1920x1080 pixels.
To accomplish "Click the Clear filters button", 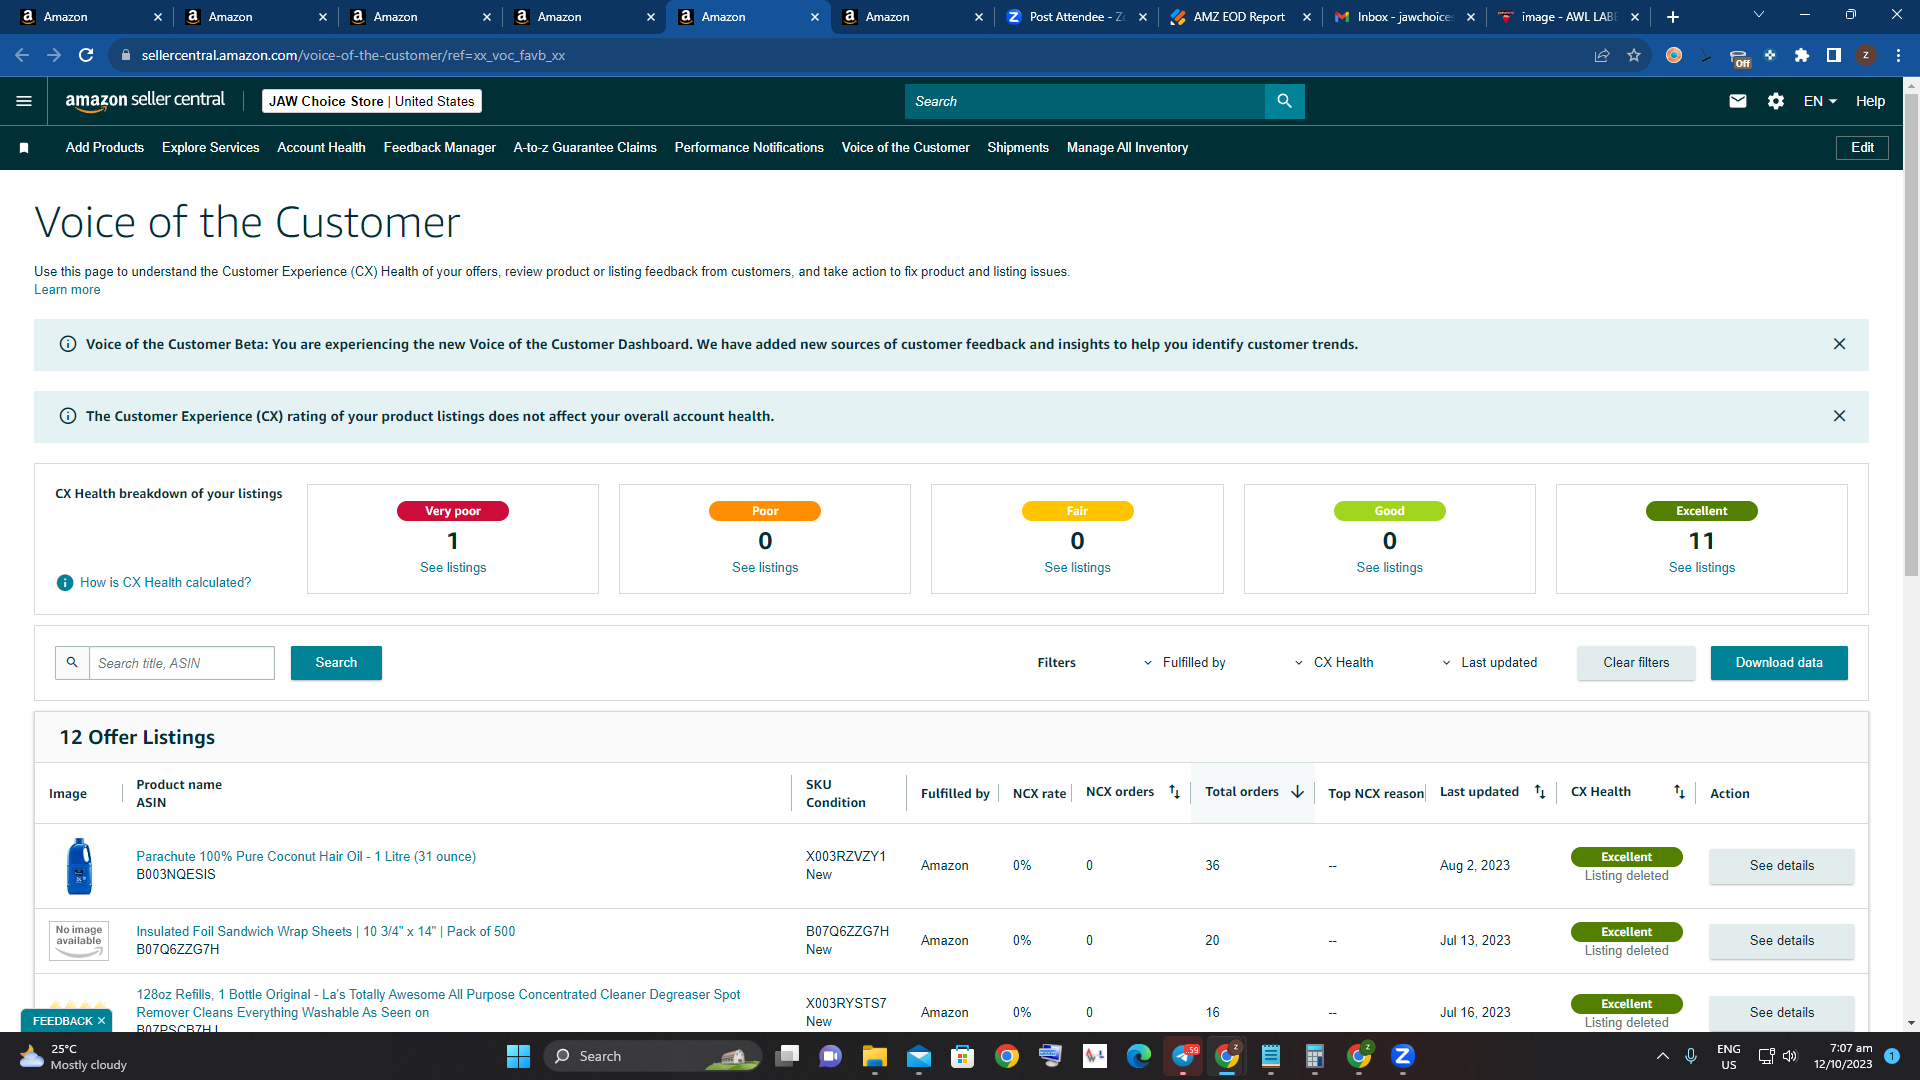I will (1636, 663).
